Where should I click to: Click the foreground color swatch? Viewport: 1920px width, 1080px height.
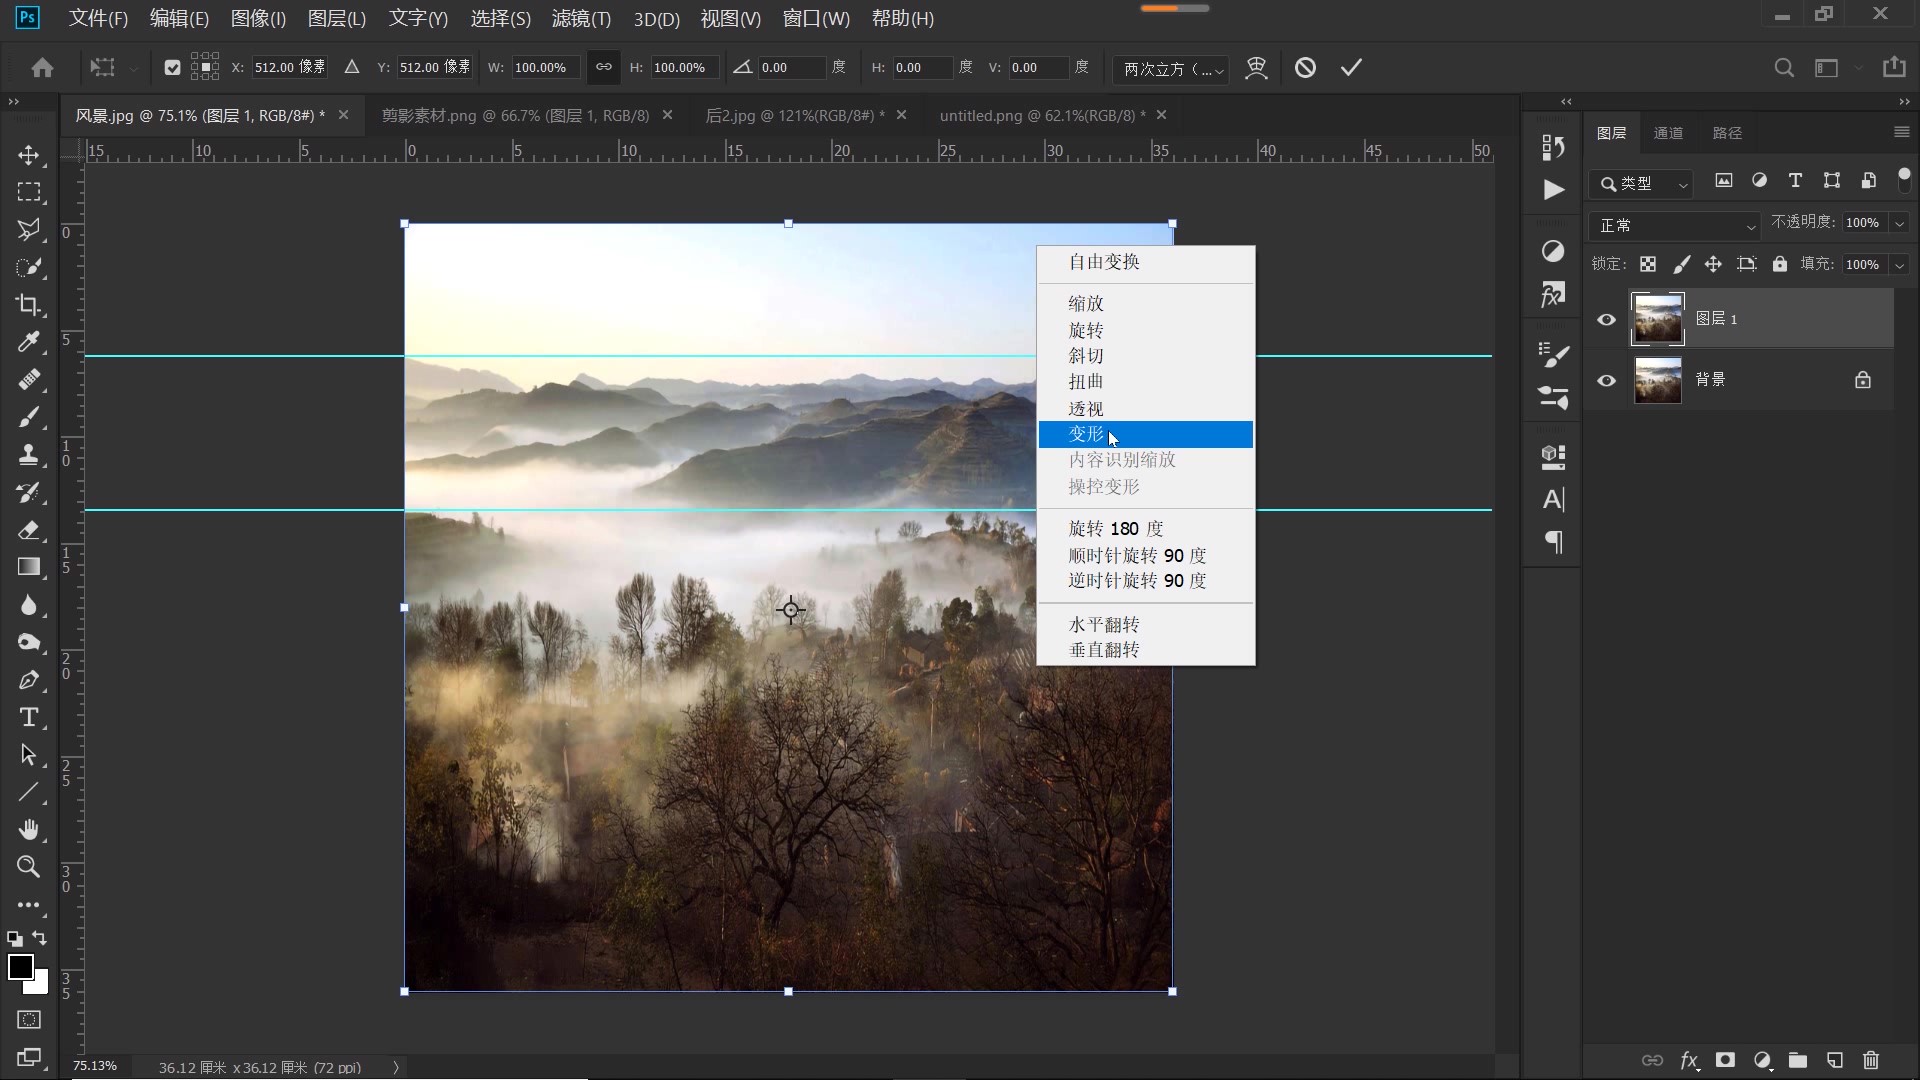coord(22,966)
